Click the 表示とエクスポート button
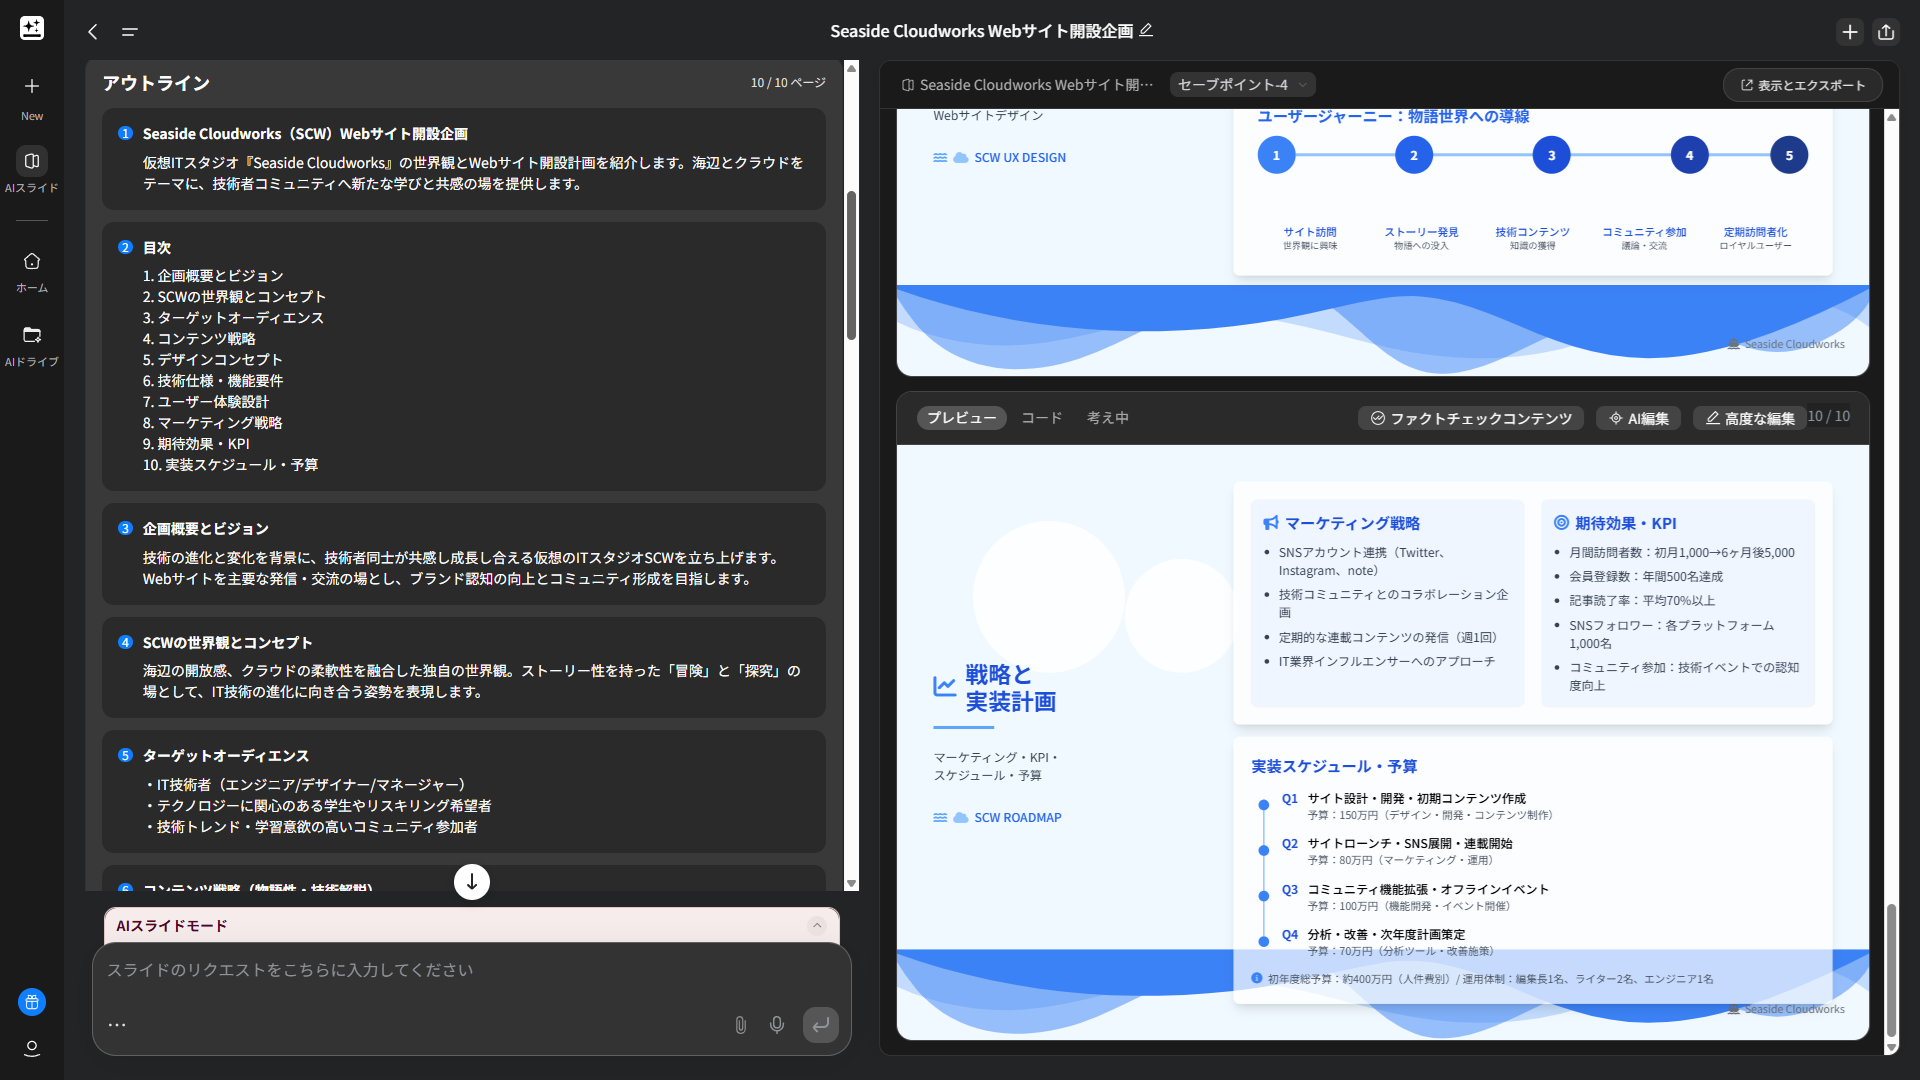This screenshot has width=1920, height=1080. [1802, 85]
